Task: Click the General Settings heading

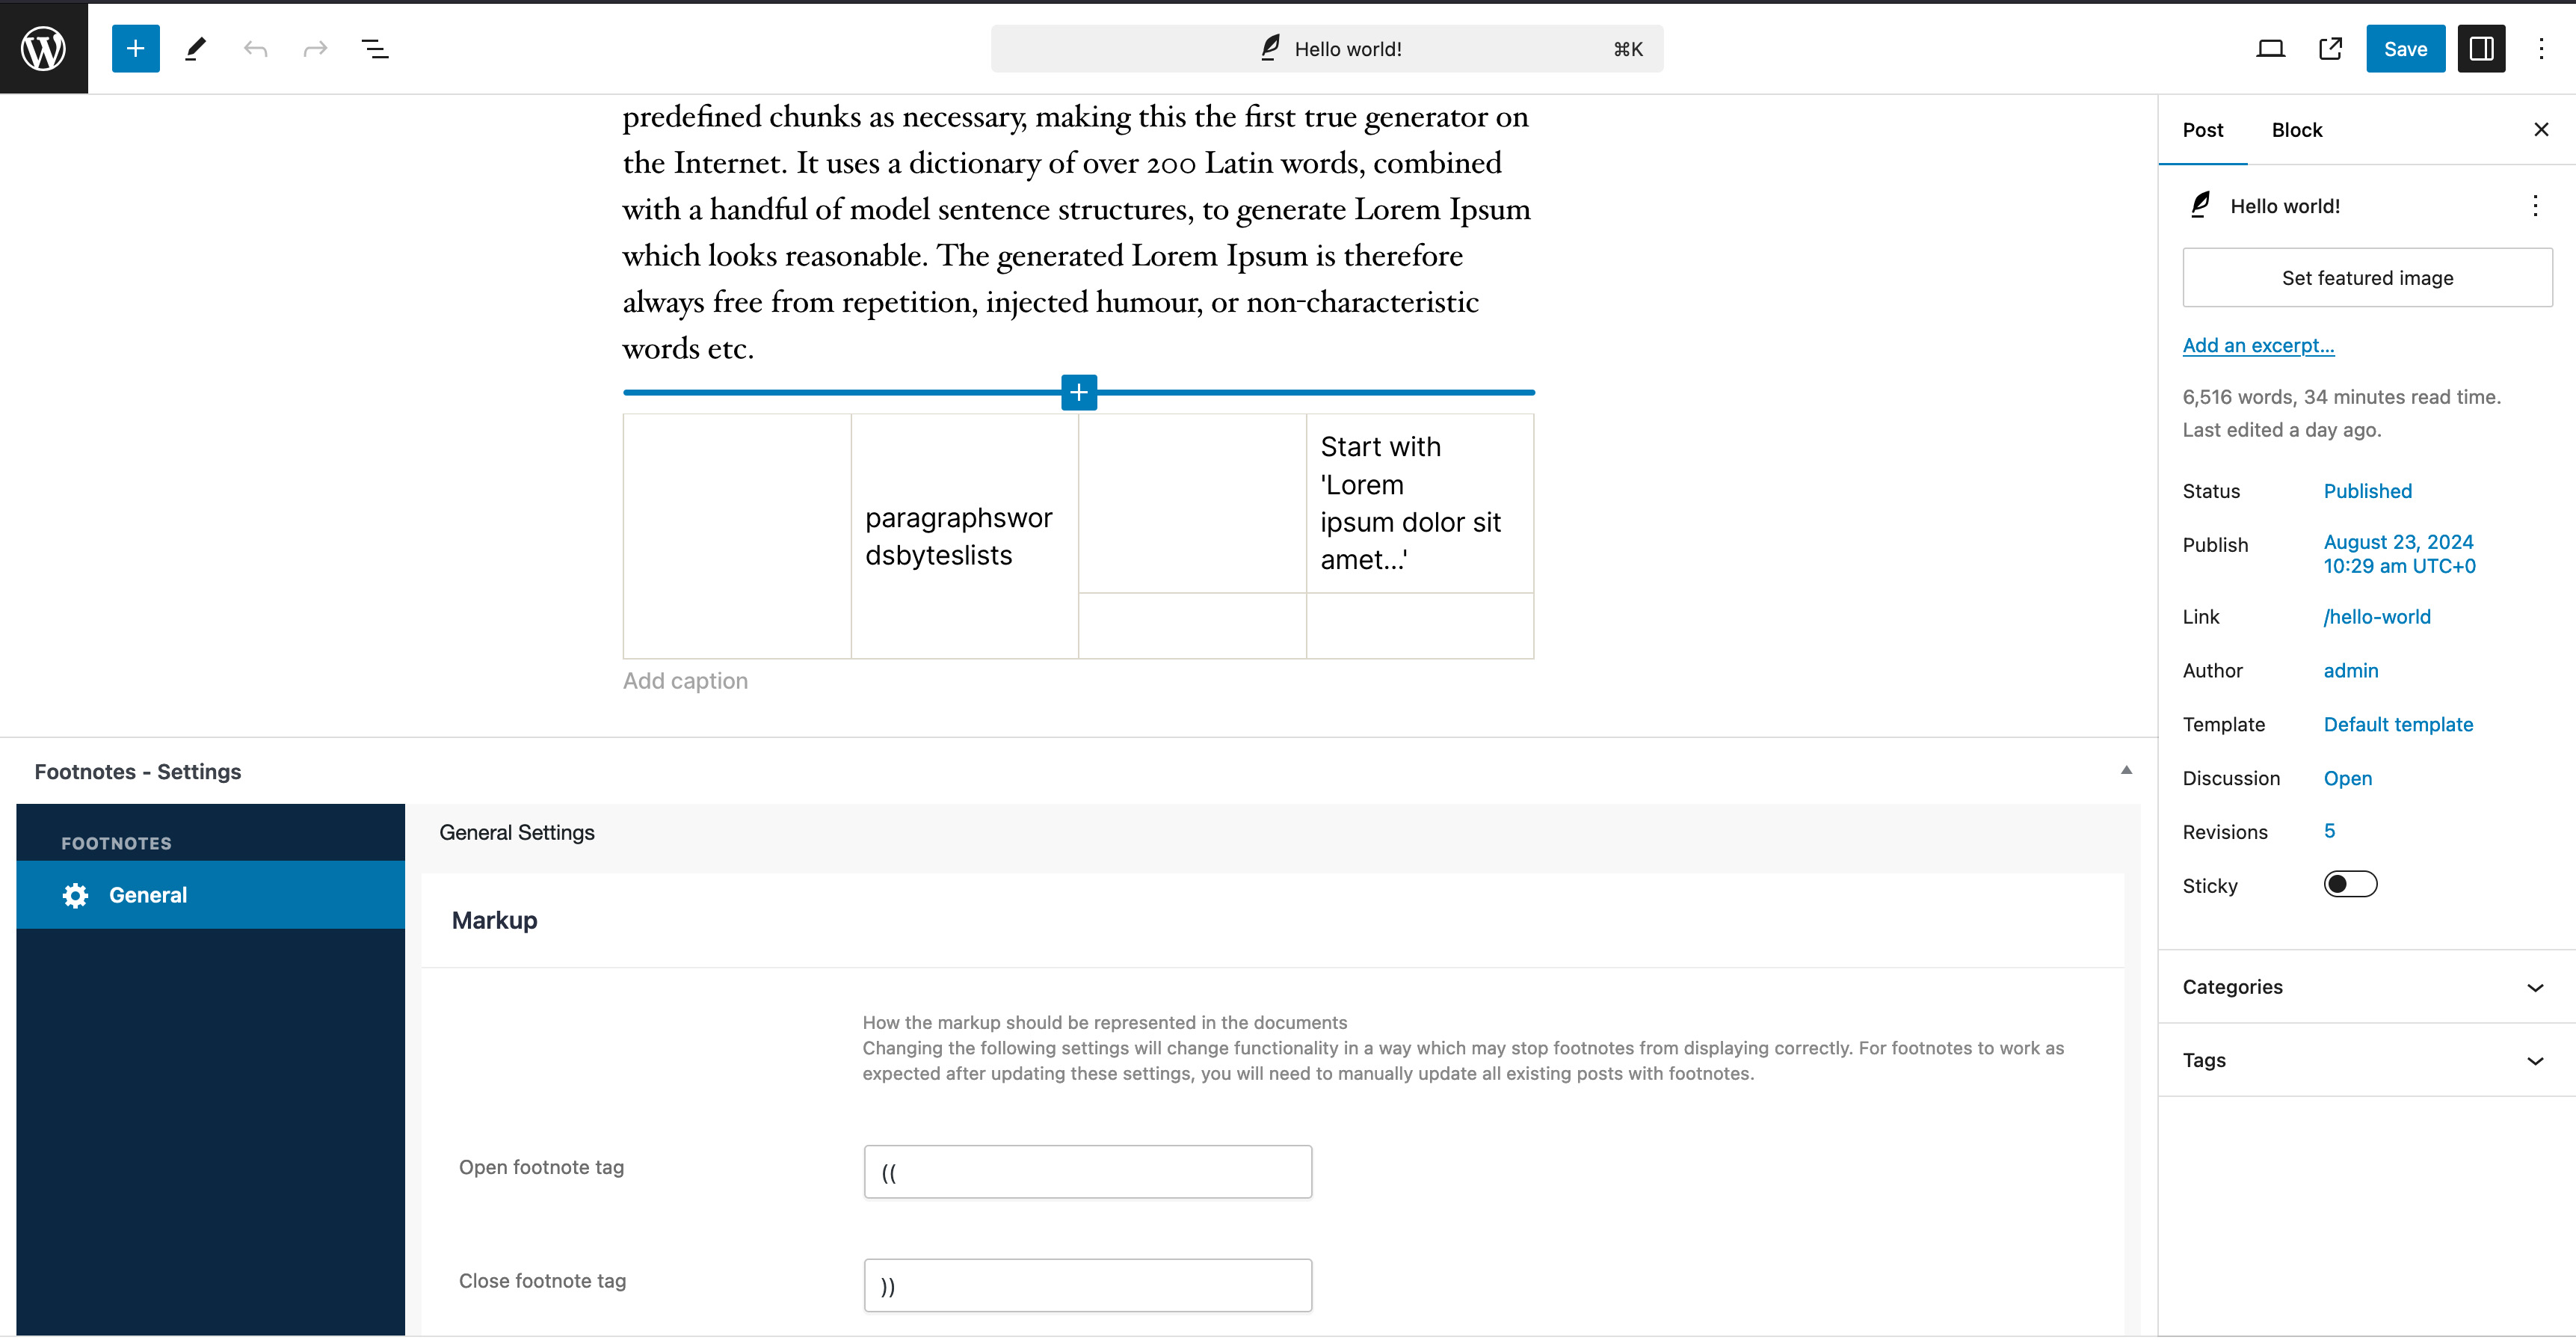Action: (x=516, y=832)
